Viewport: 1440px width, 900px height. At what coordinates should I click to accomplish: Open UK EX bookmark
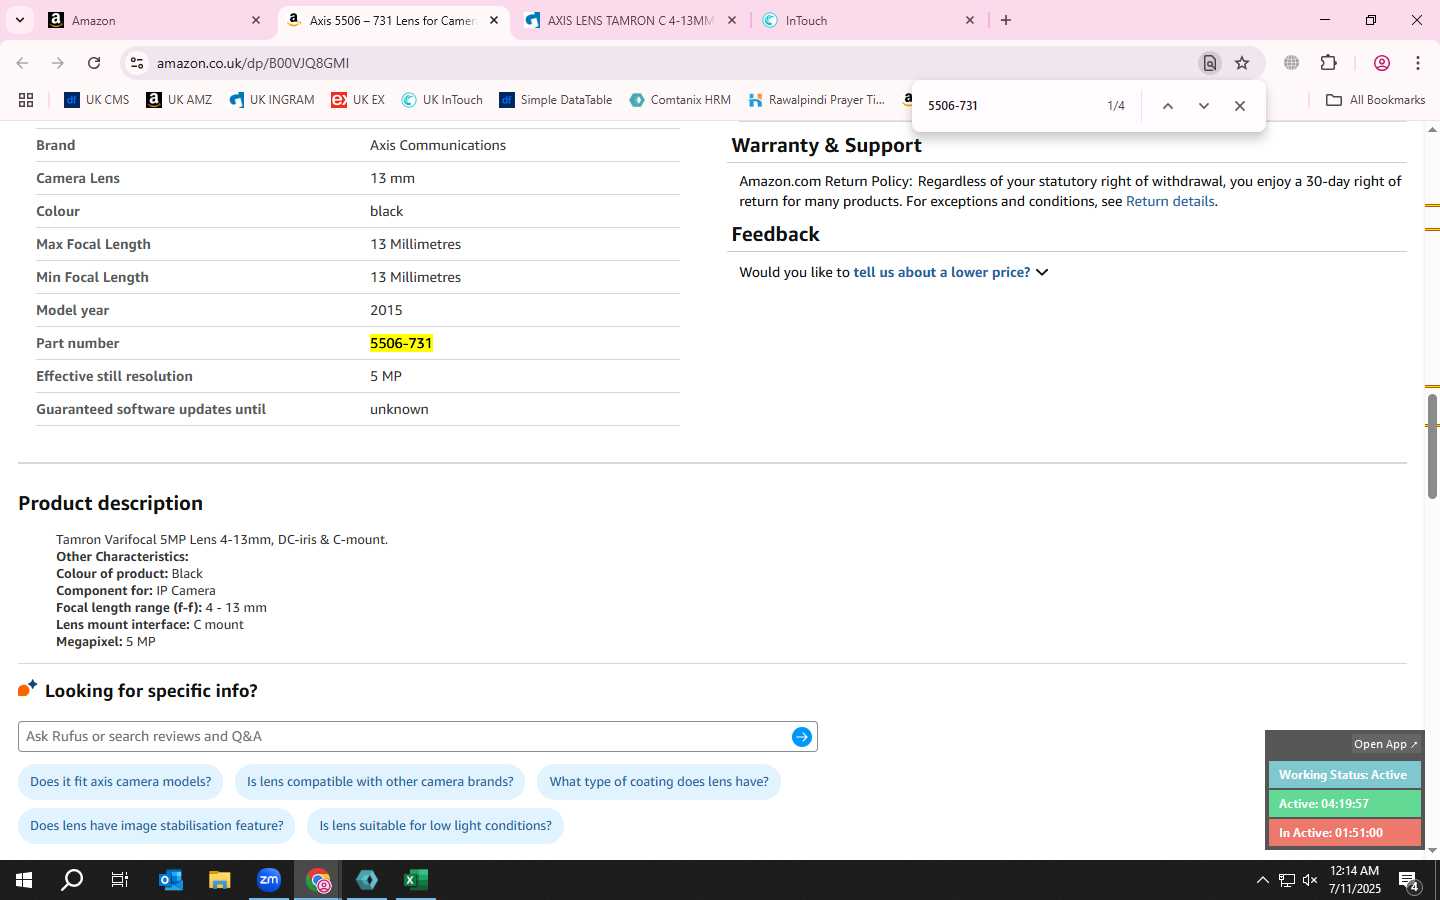pyautogui.click(x=358, y=100)
